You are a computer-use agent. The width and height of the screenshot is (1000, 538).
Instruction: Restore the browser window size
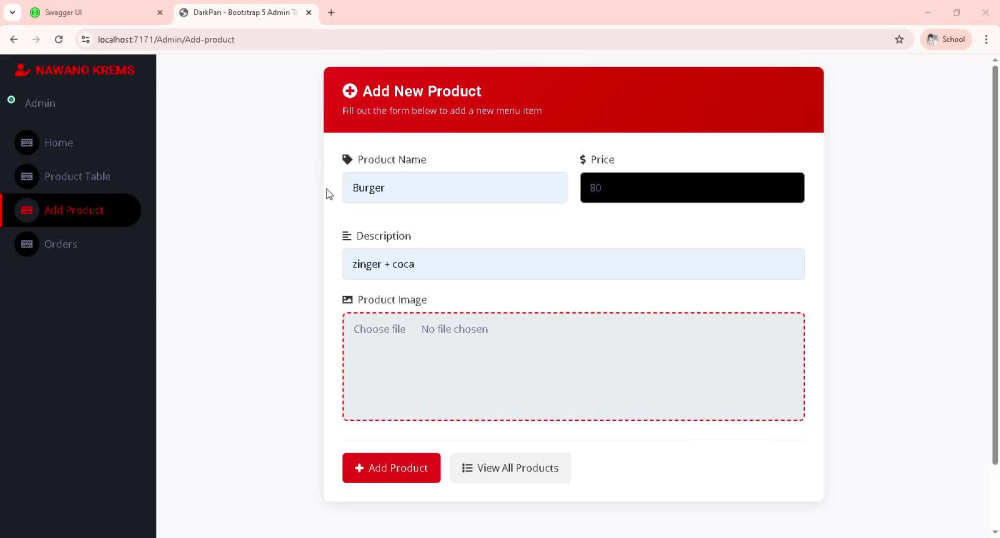coord(957,12)
